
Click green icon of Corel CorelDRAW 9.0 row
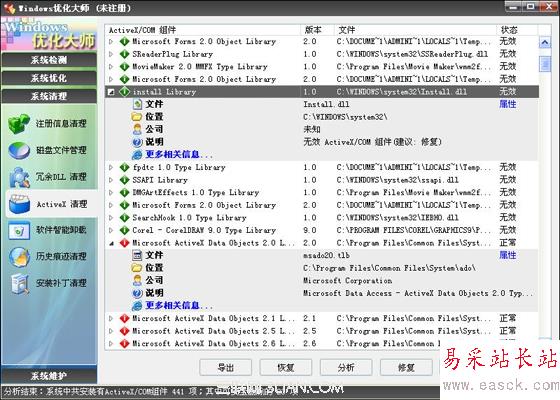[124, 230]
